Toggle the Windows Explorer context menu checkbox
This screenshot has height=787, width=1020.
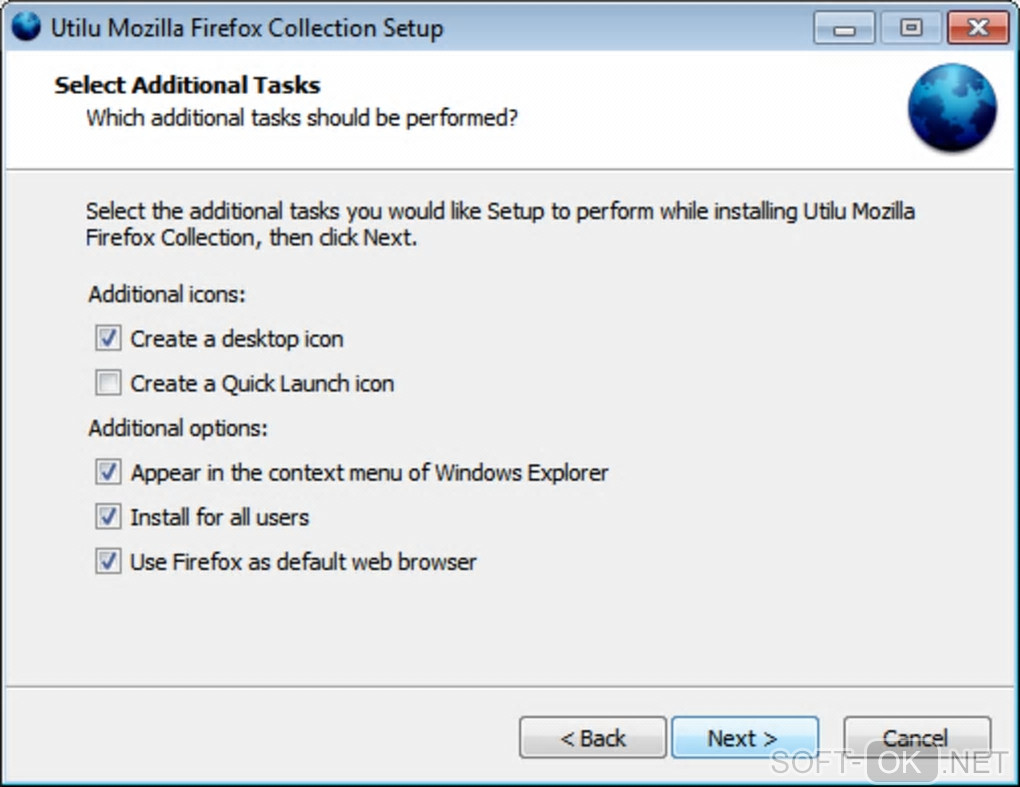click(108, 472)
